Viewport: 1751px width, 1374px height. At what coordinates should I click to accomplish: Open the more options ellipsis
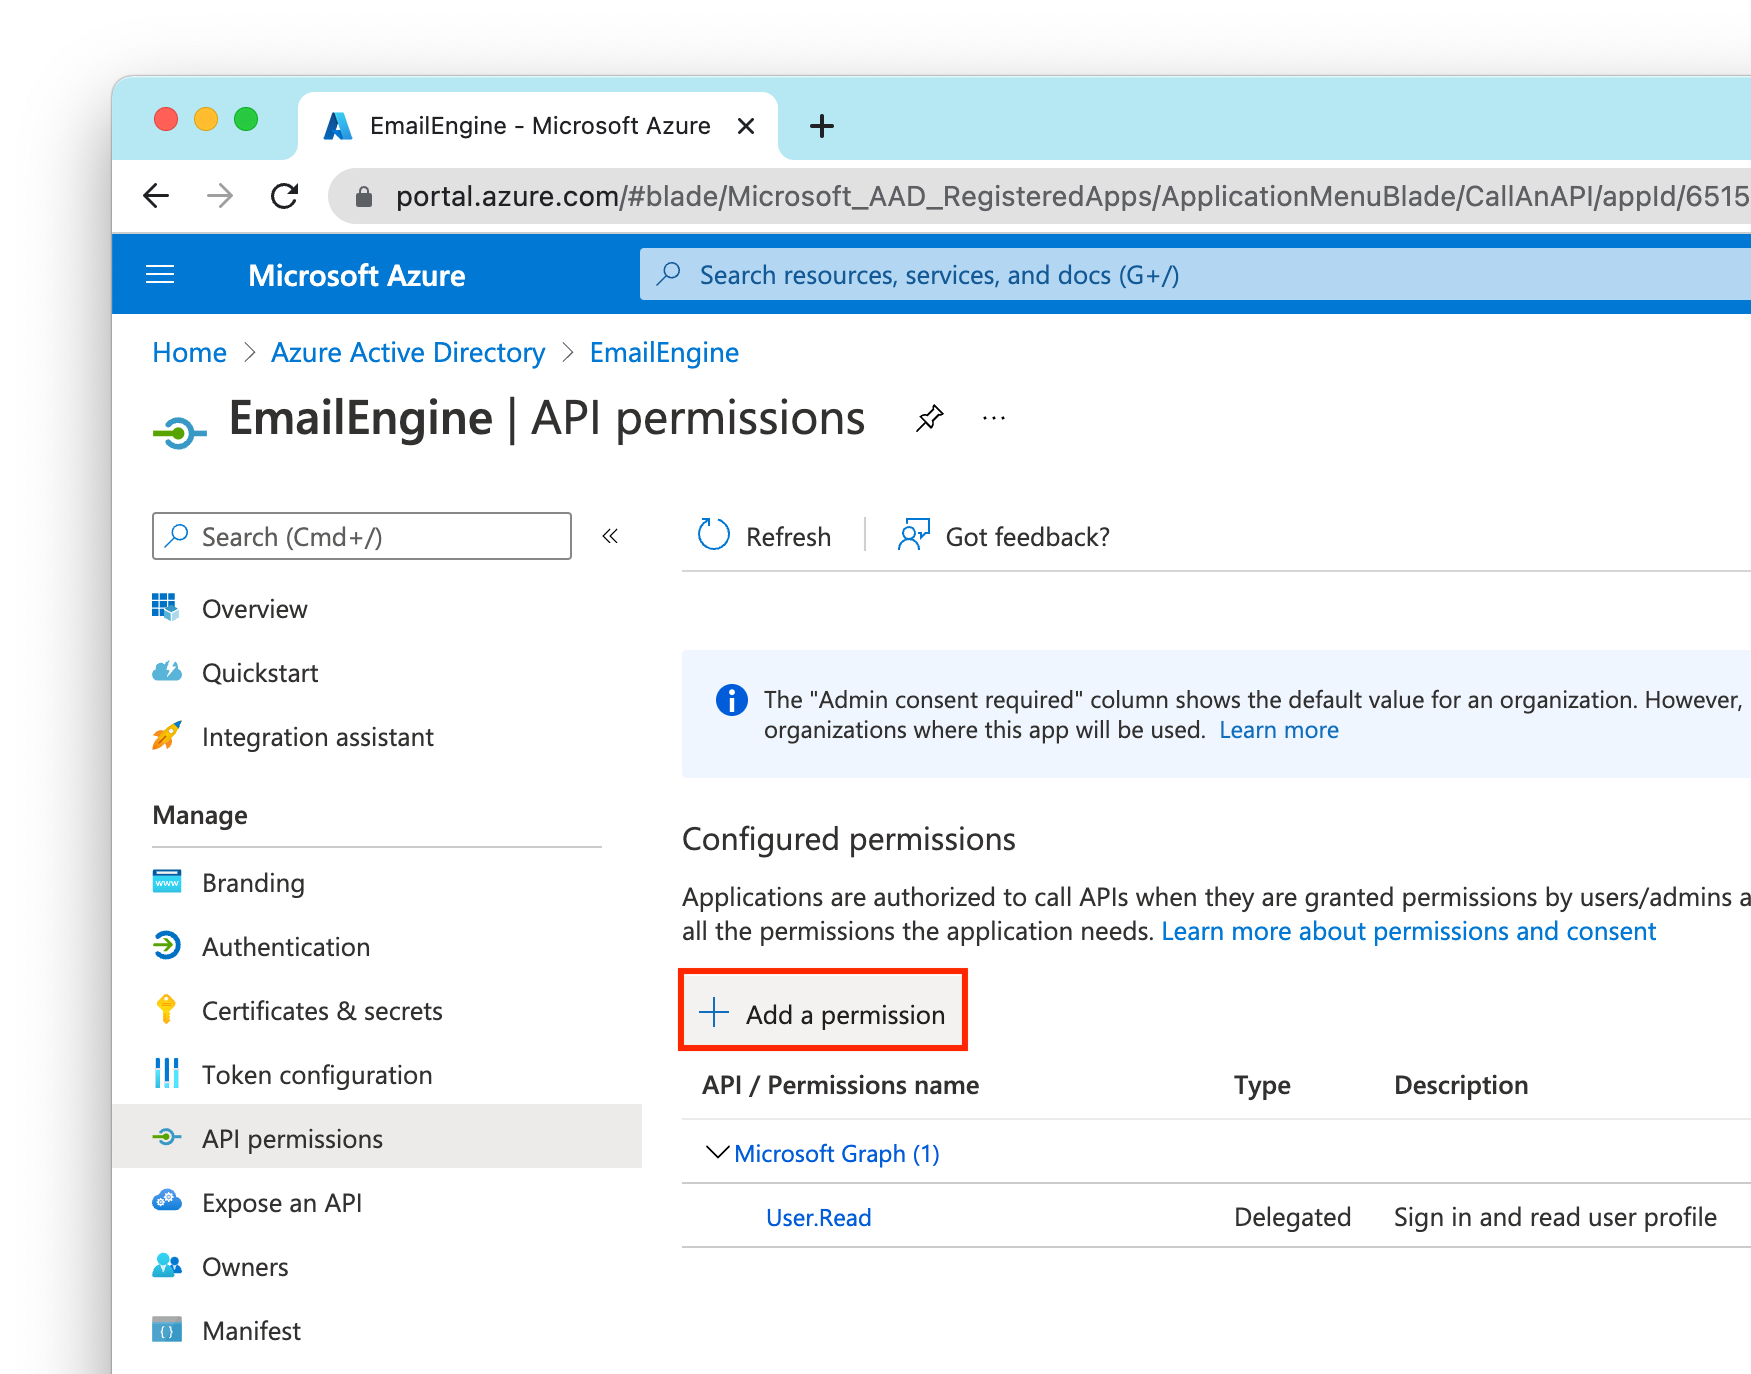click(994, 418)
